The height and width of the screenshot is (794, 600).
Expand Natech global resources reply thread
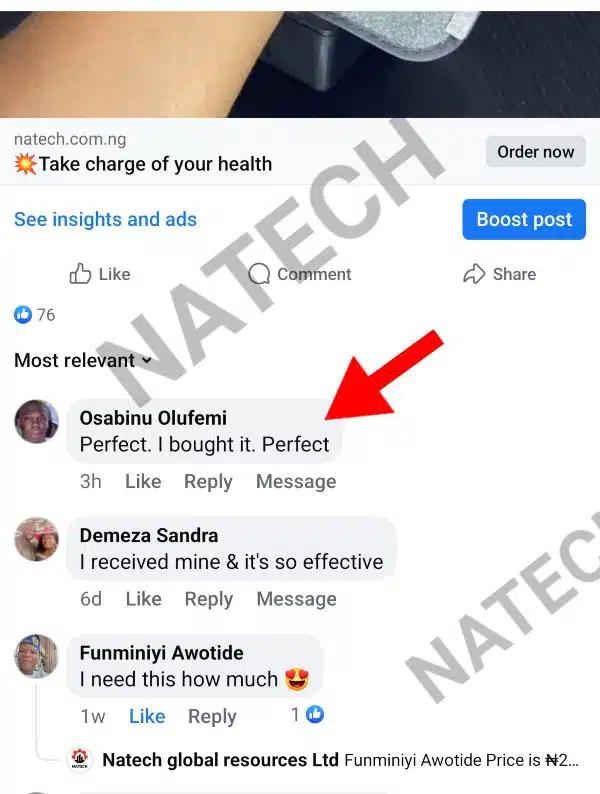340,760
